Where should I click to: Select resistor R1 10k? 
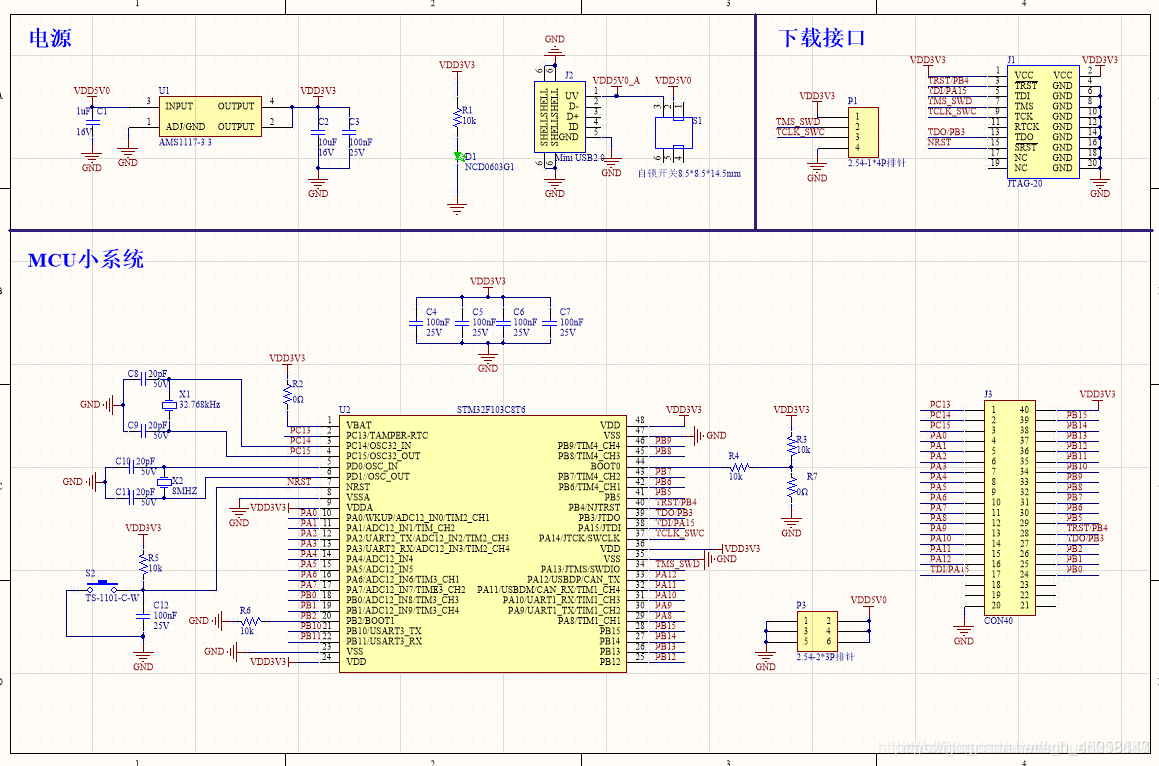pos(458,116)
